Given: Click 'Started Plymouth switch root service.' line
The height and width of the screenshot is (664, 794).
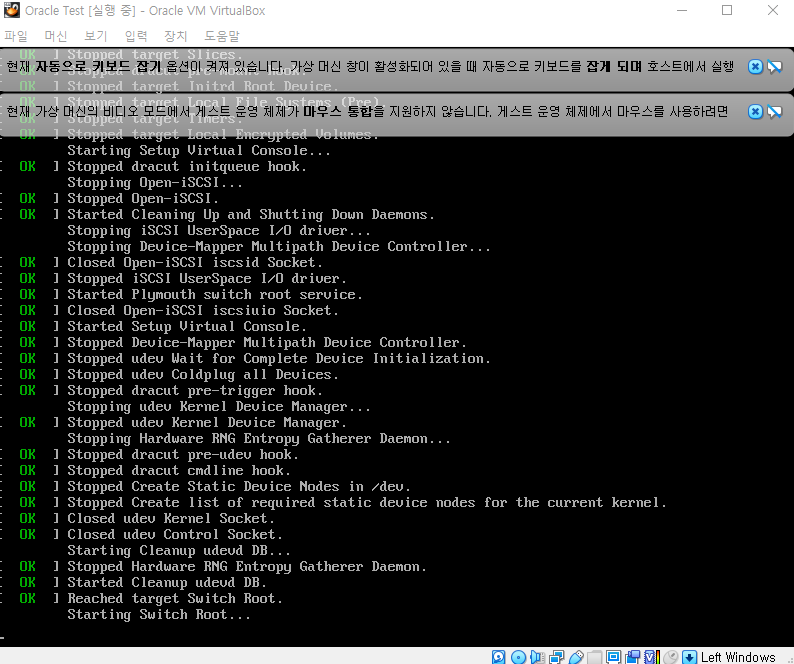Looking at the screenshot, I should 215,294.
